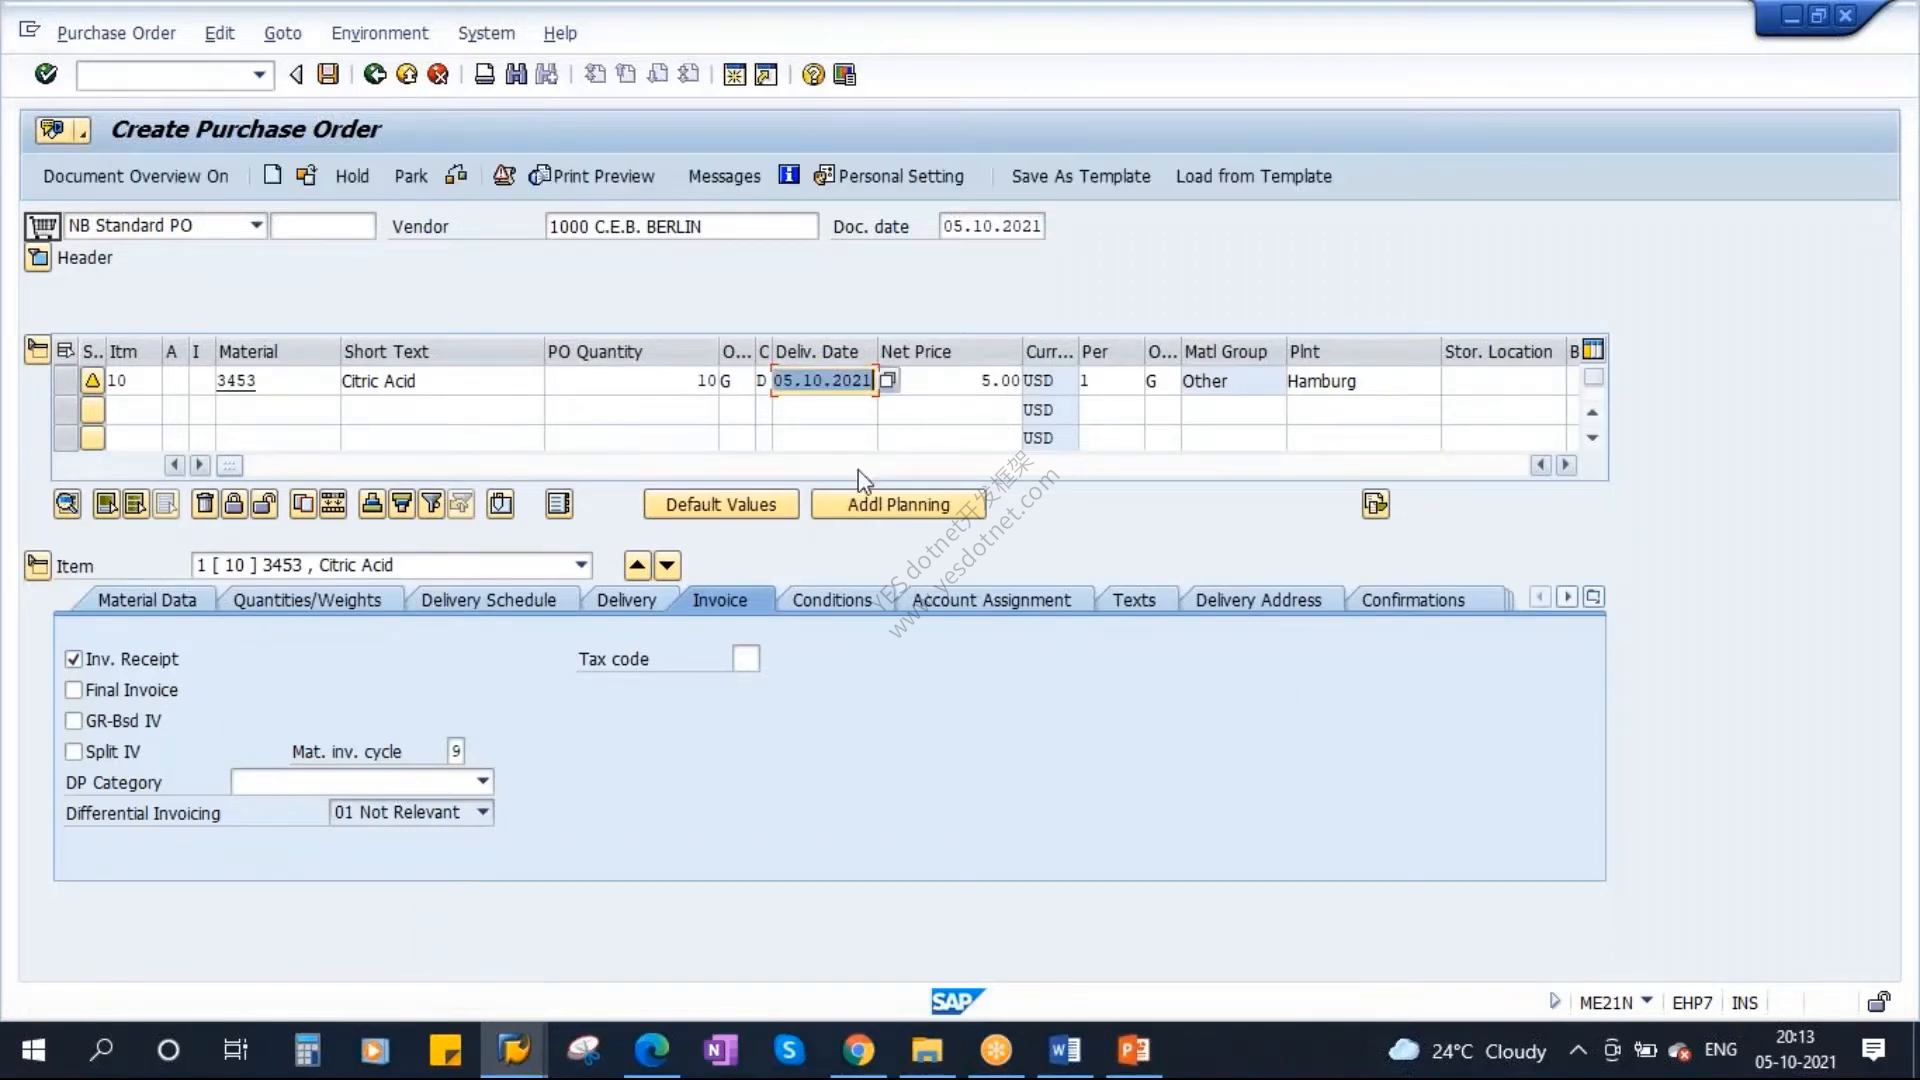Uncheck the Inv. Receipt checkbox

[x=73, y=659]
